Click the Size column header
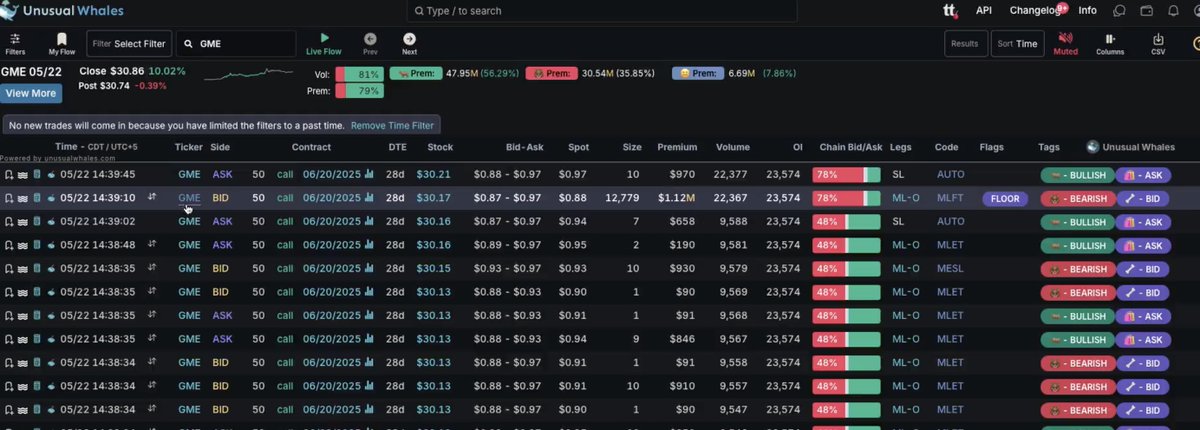This screenshot has width=1200, height=430. 632,147
